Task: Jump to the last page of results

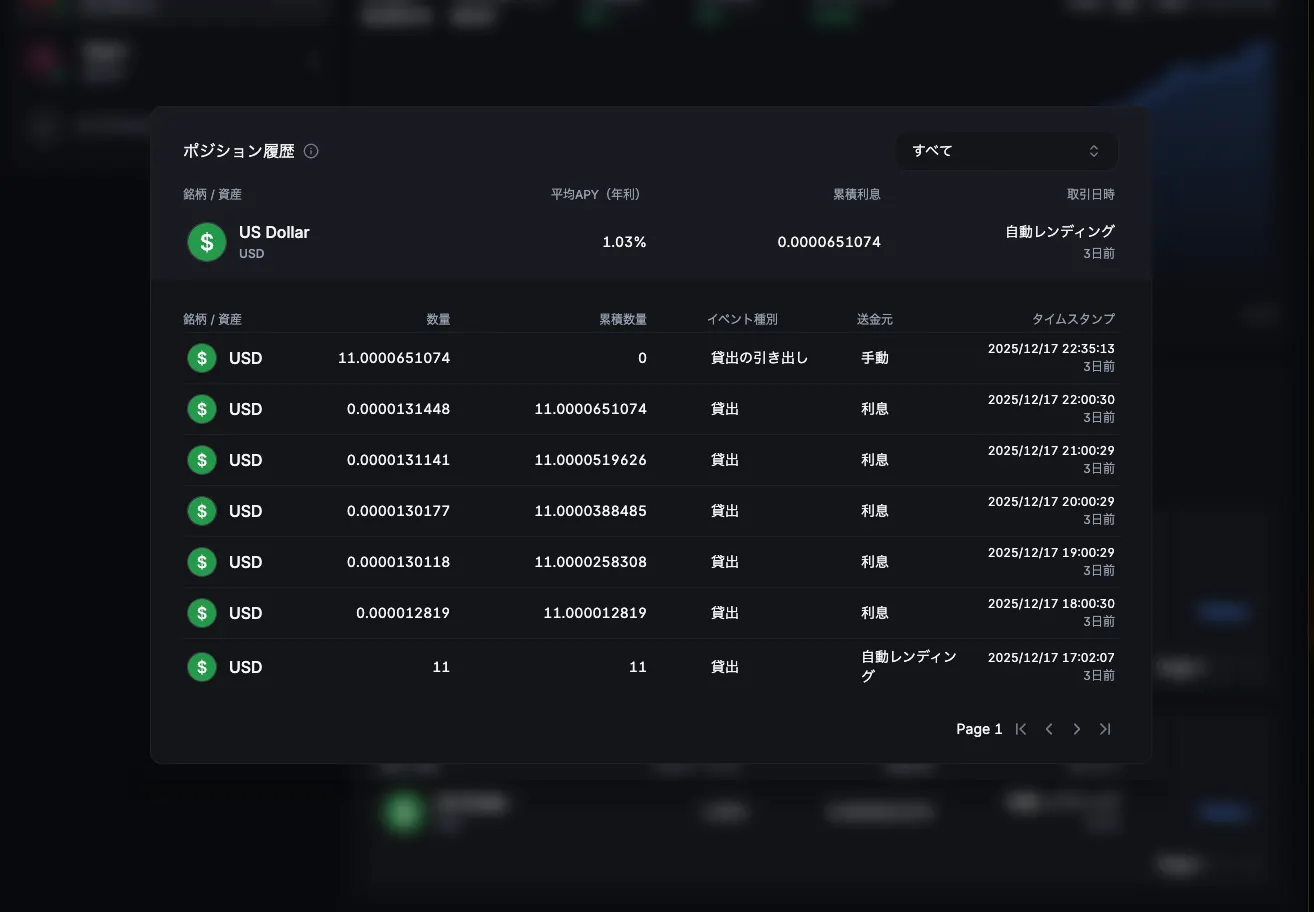Action: 1105,729
